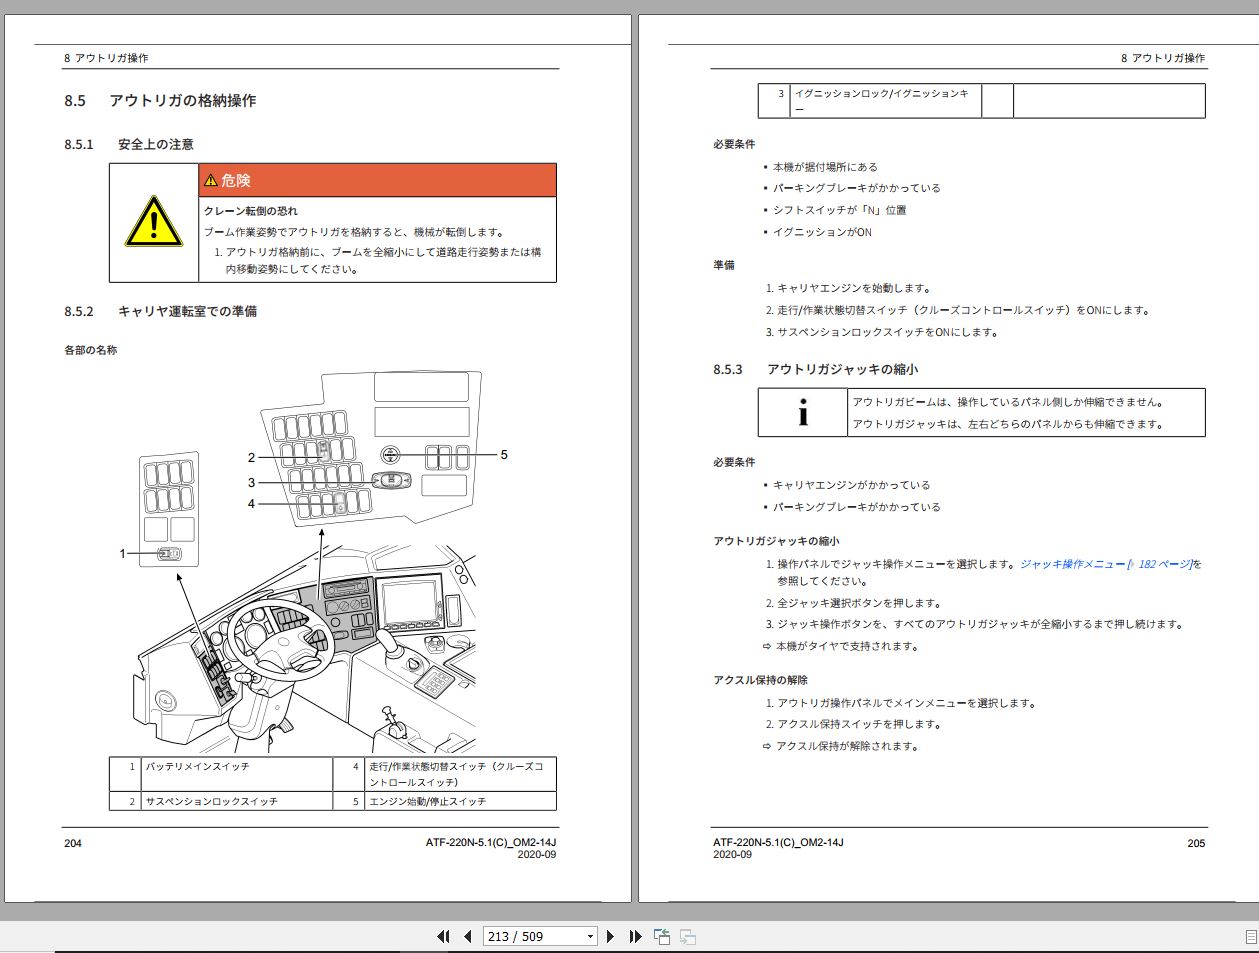Click the クレーン転倒の恐れ warning text

251,211
